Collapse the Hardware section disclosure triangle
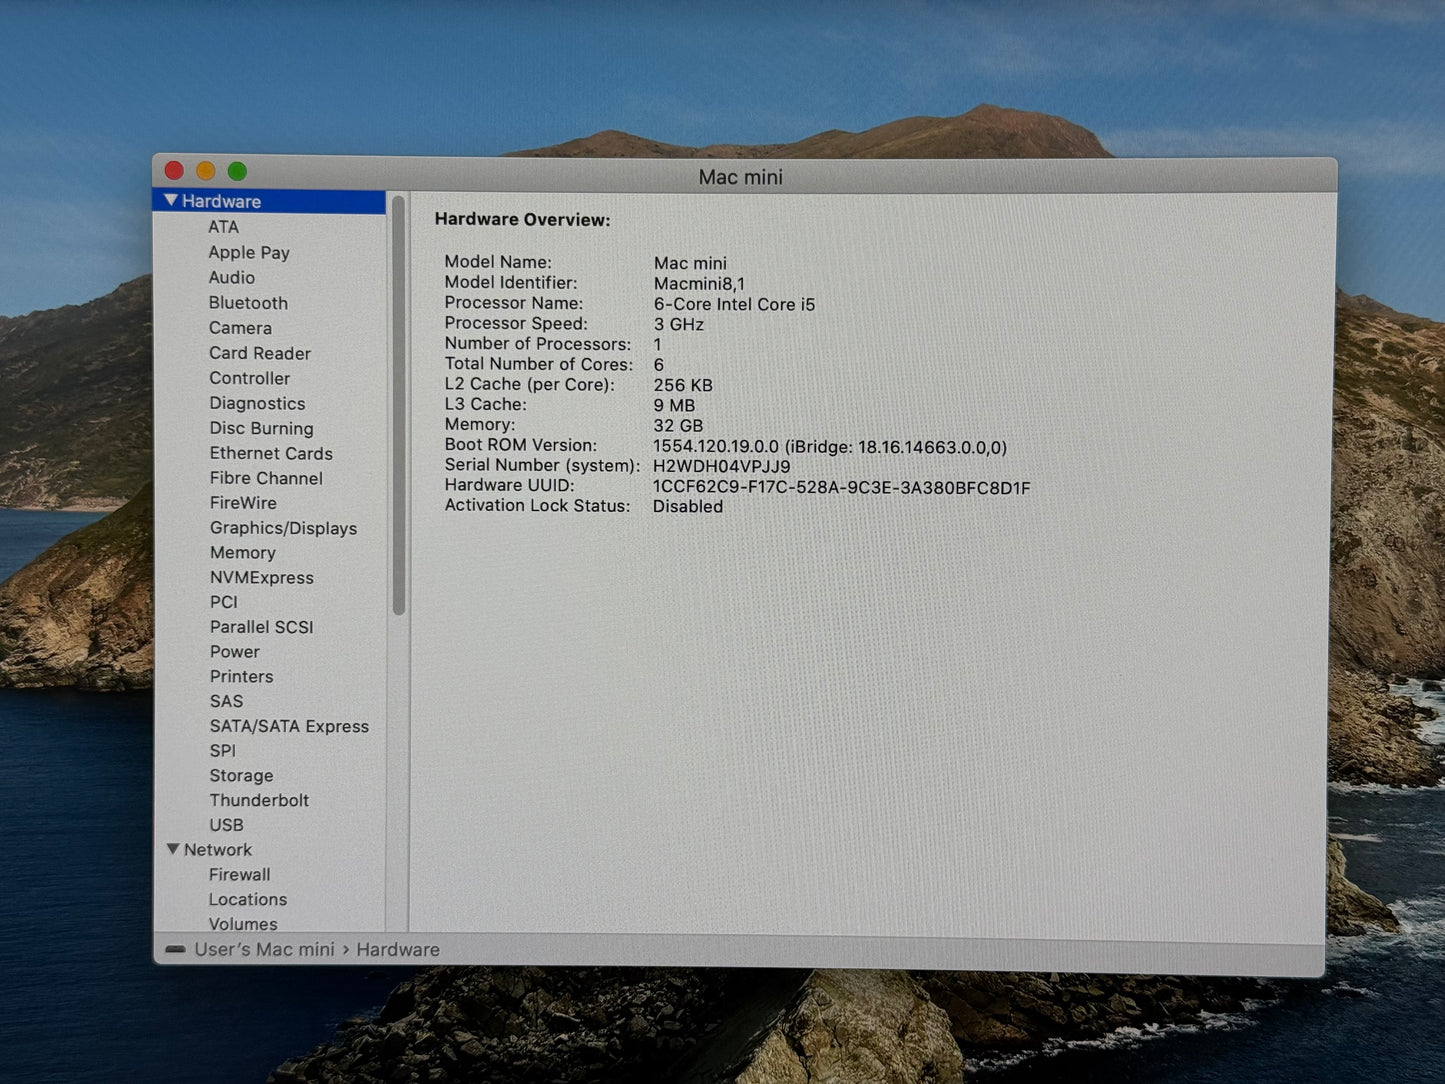 click(172, 201)
